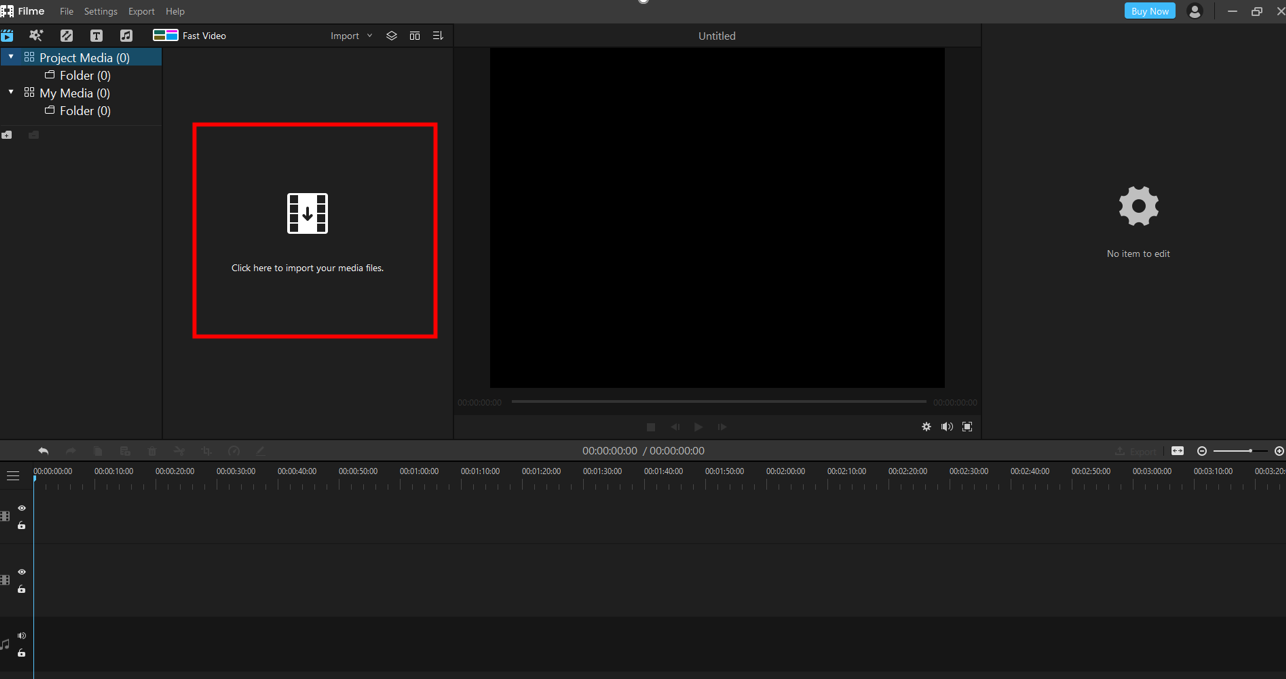Click the large gear in edit panel
Screen dimensions: 1286x679
coord(1138,207)
